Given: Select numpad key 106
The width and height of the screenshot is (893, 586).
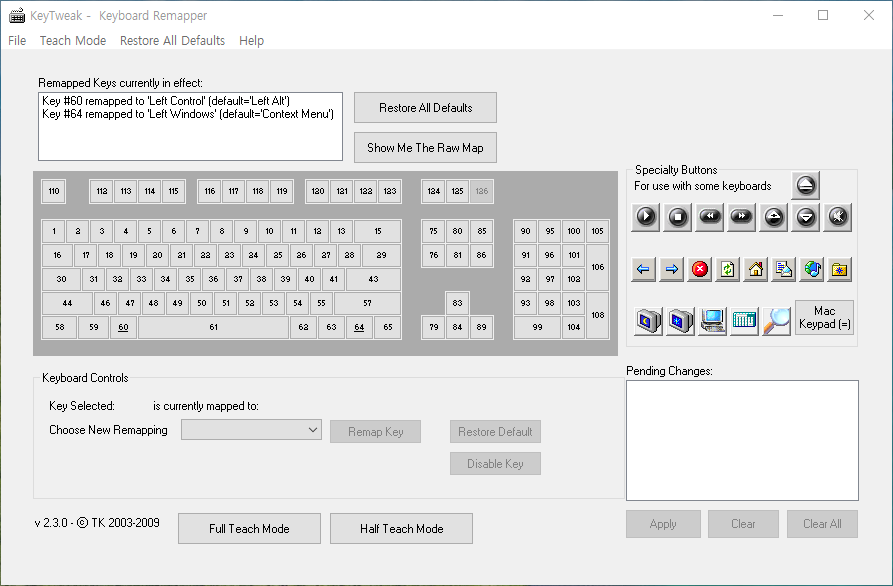Looking at the screenshot, I should click(x=597, y=267).
